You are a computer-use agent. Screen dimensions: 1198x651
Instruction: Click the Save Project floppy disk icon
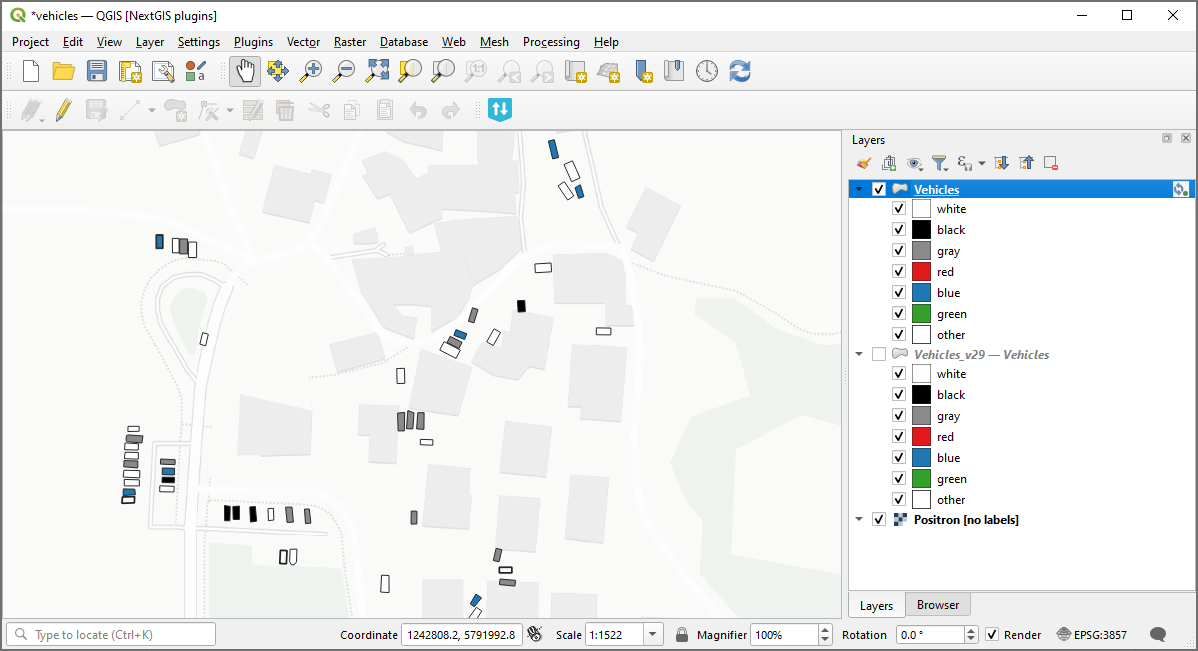pos(97,71)
